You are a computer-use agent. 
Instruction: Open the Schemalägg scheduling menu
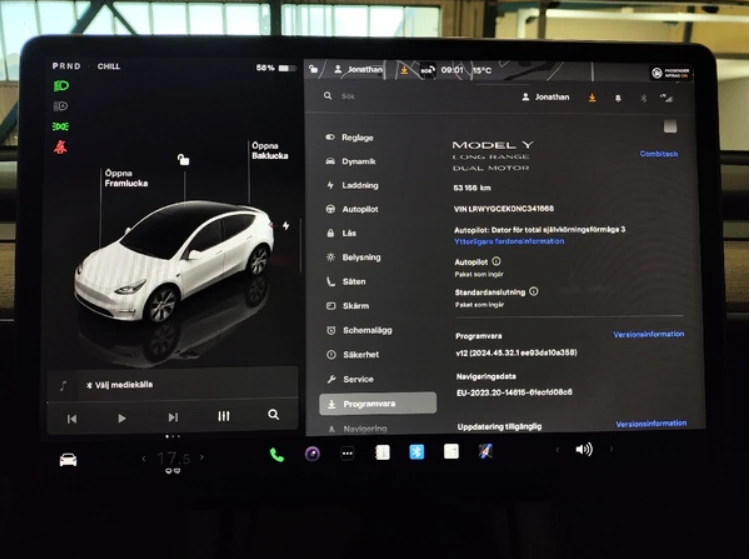[359, 330]
